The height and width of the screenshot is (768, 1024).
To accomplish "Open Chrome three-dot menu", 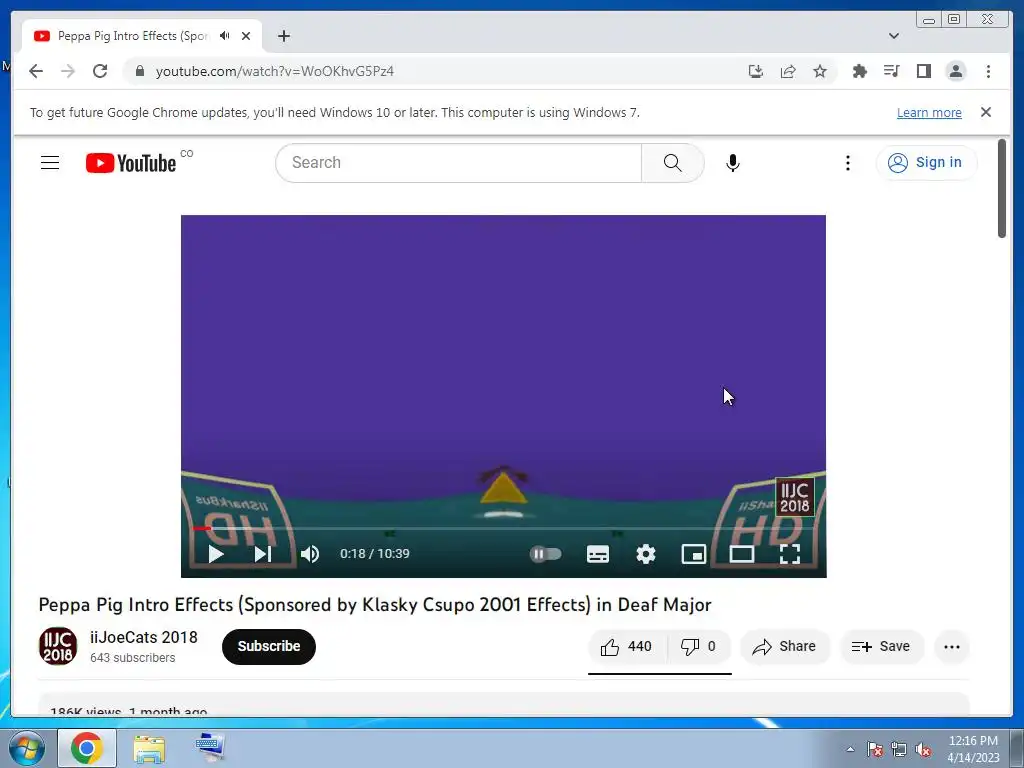I will pos(988,71).
